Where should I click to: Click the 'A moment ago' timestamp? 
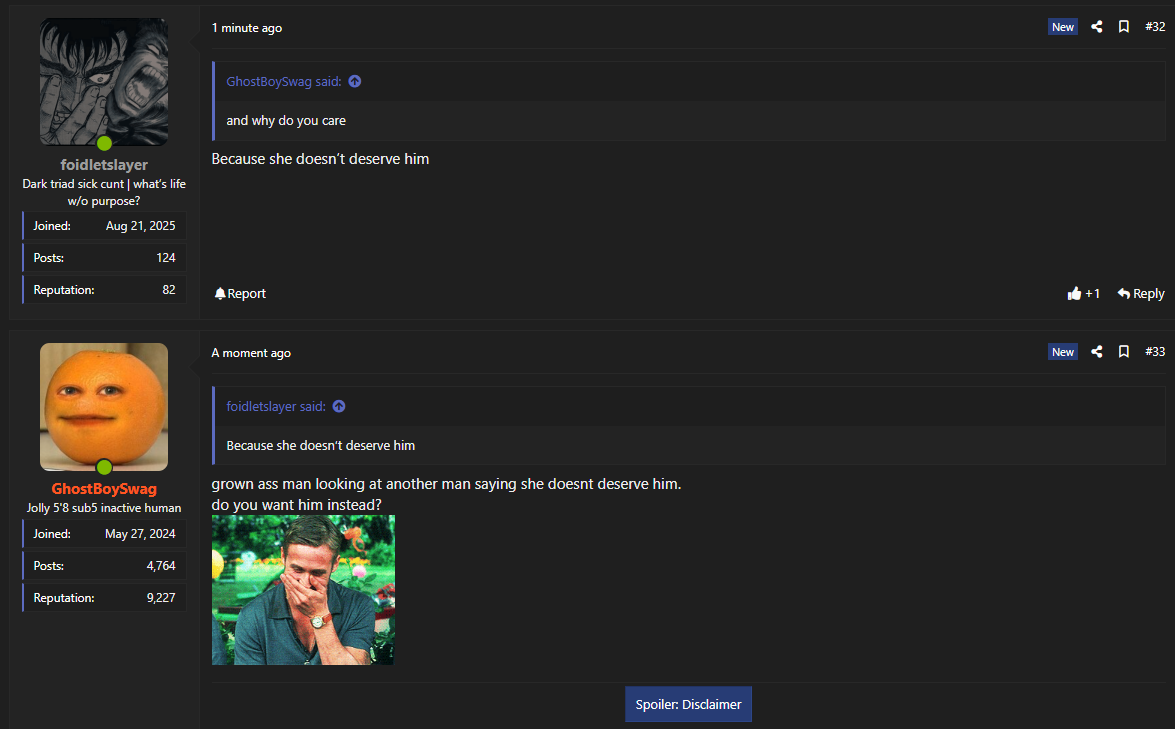click(x=251, y=353)
